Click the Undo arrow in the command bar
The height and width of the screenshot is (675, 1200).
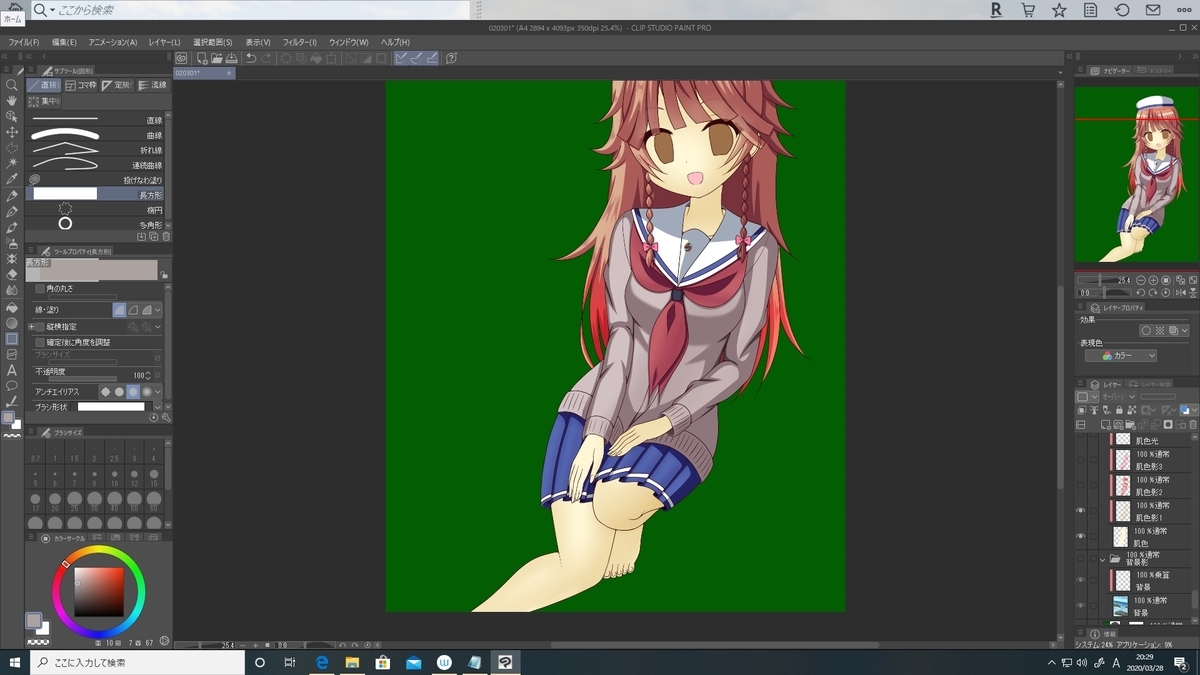pos(251,58)
